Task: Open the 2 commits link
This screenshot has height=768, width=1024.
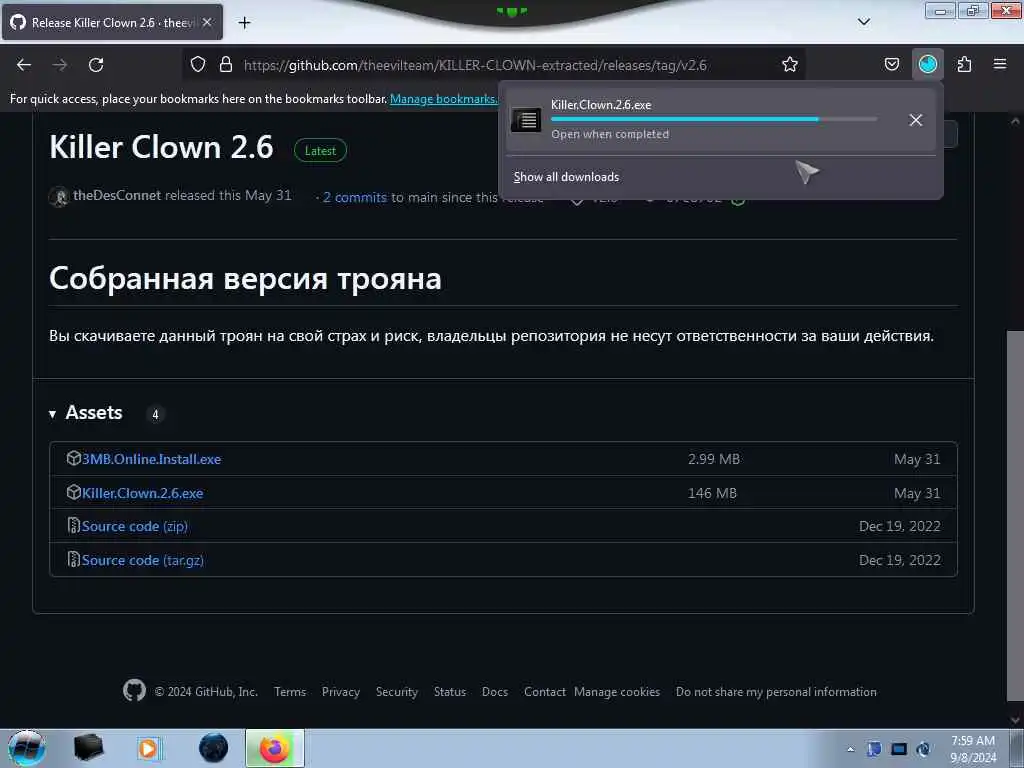Action: pos(355,197)
